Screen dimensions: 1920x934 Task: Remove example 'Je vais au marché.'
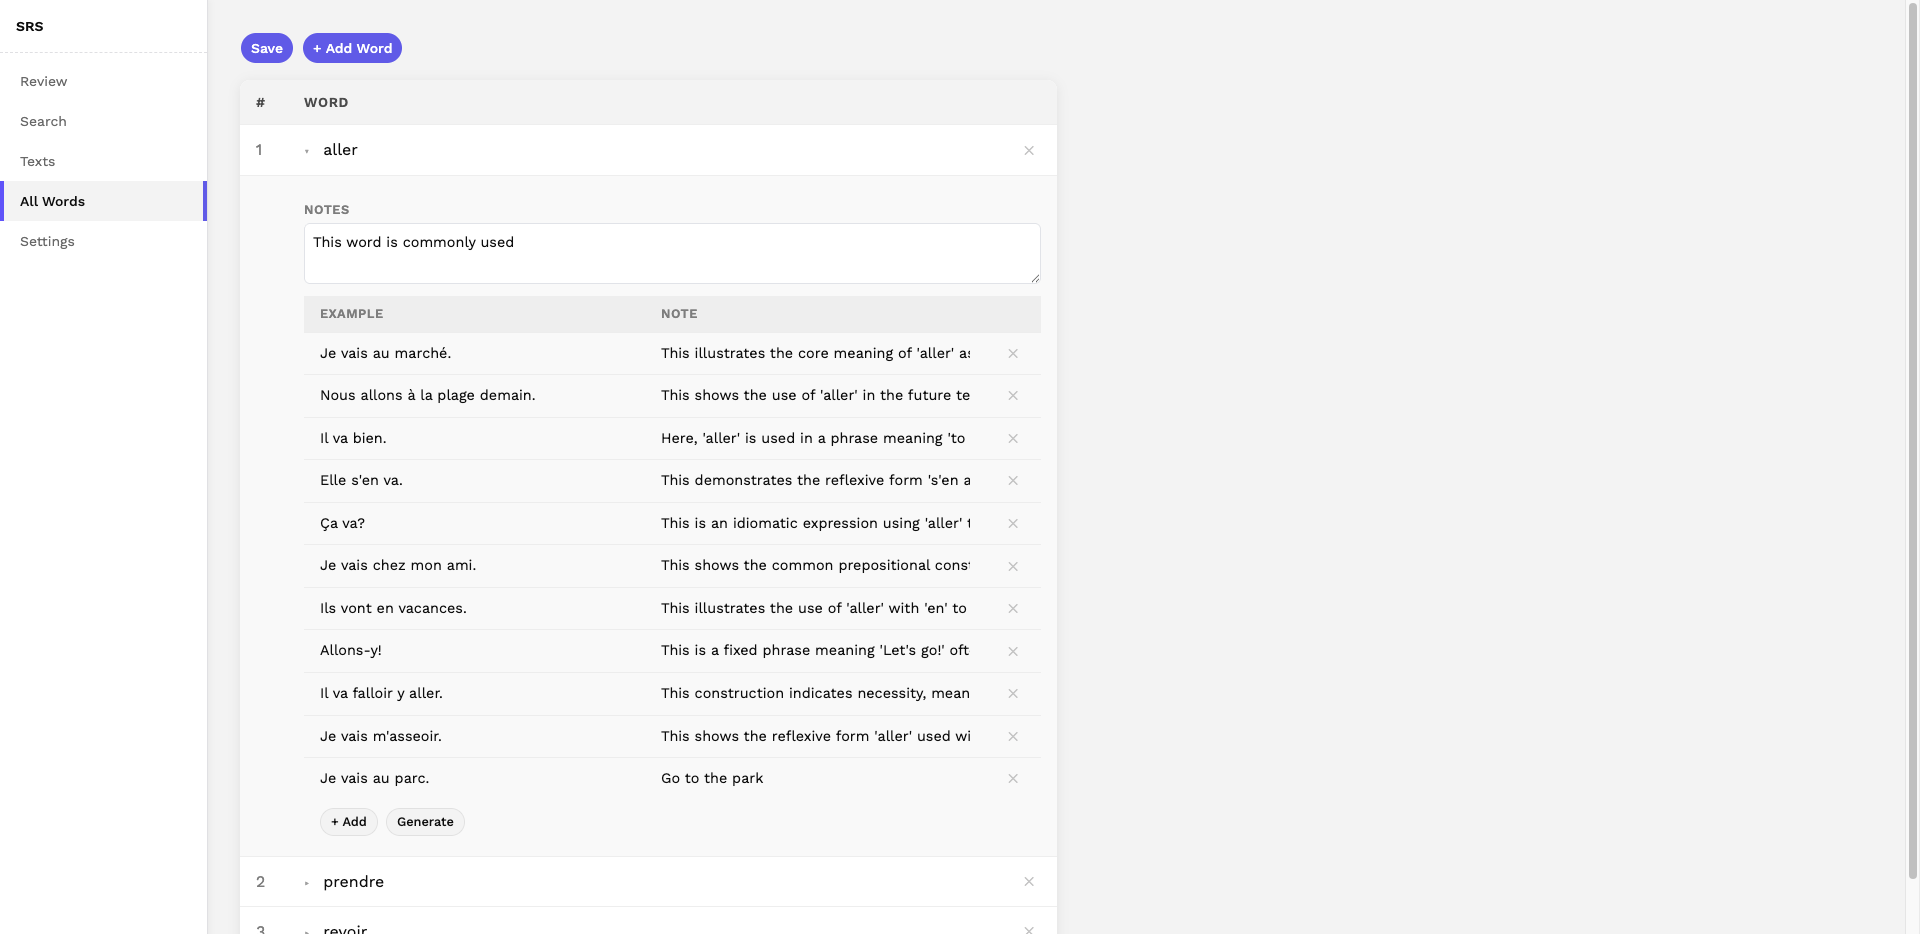[1013, 354]
